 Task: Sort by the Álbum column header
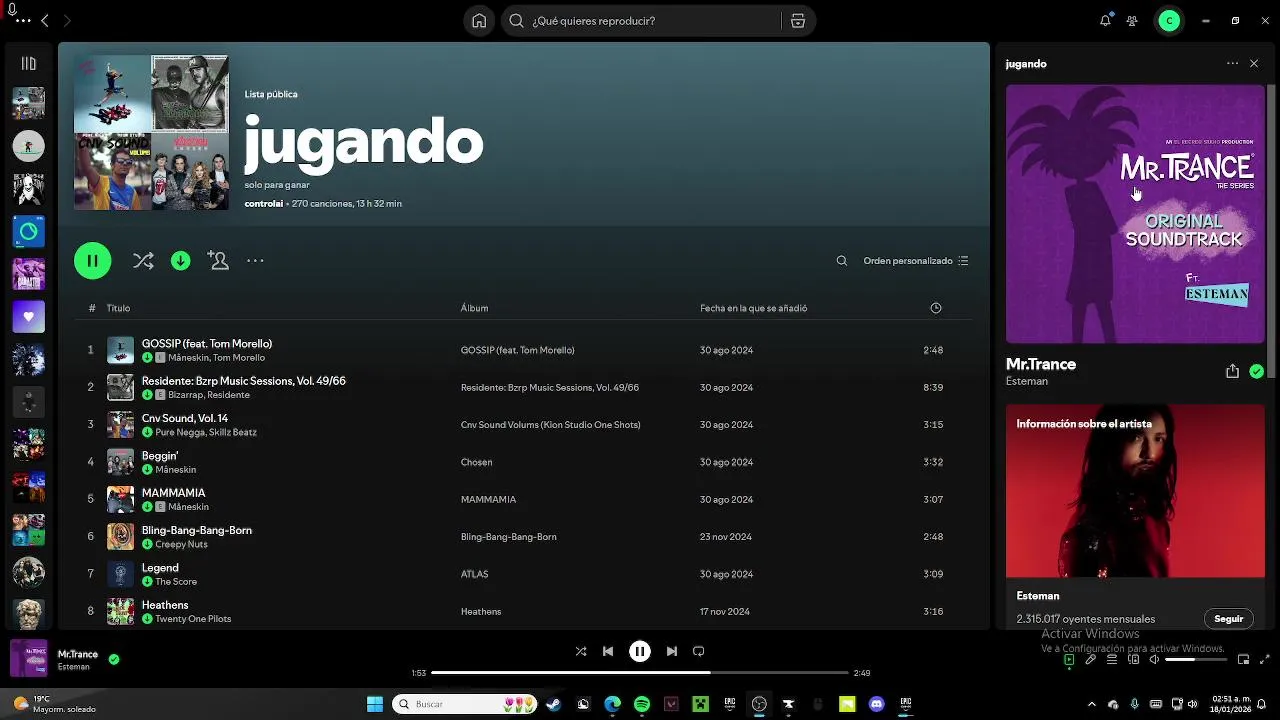pos(474,308)
